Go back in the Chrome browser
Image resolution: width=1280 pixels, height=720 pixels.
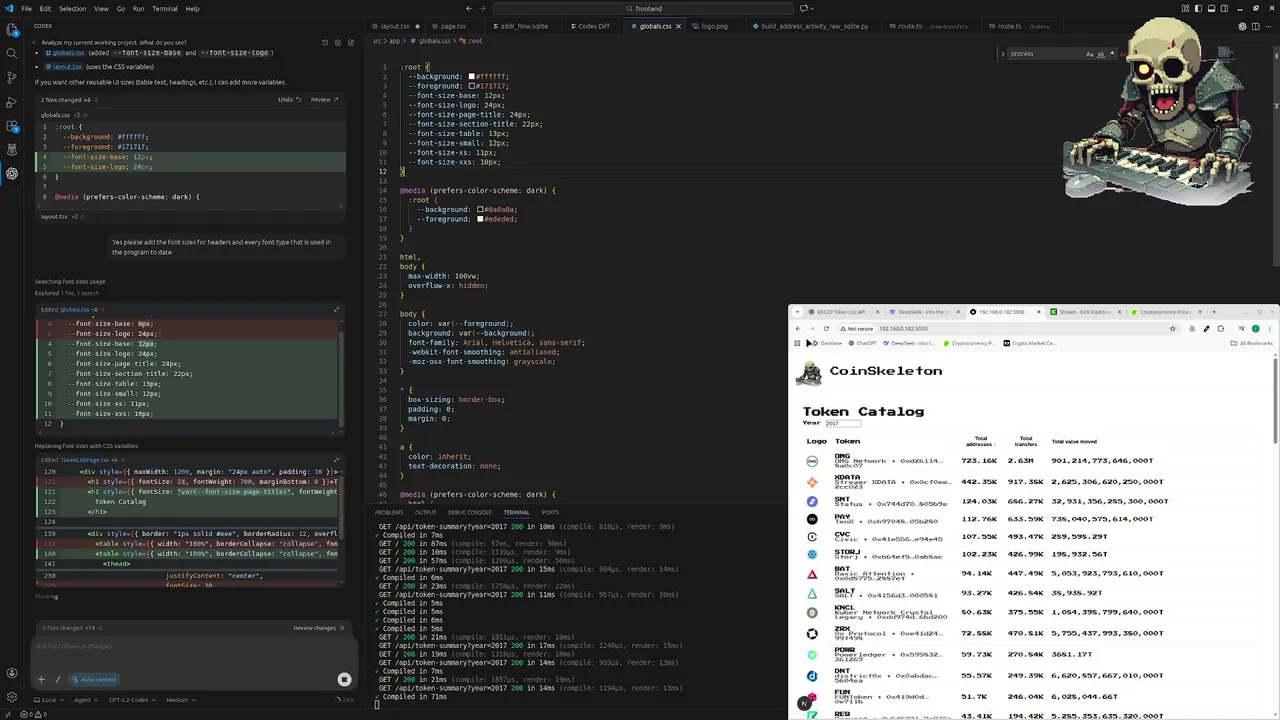[798, 329]
